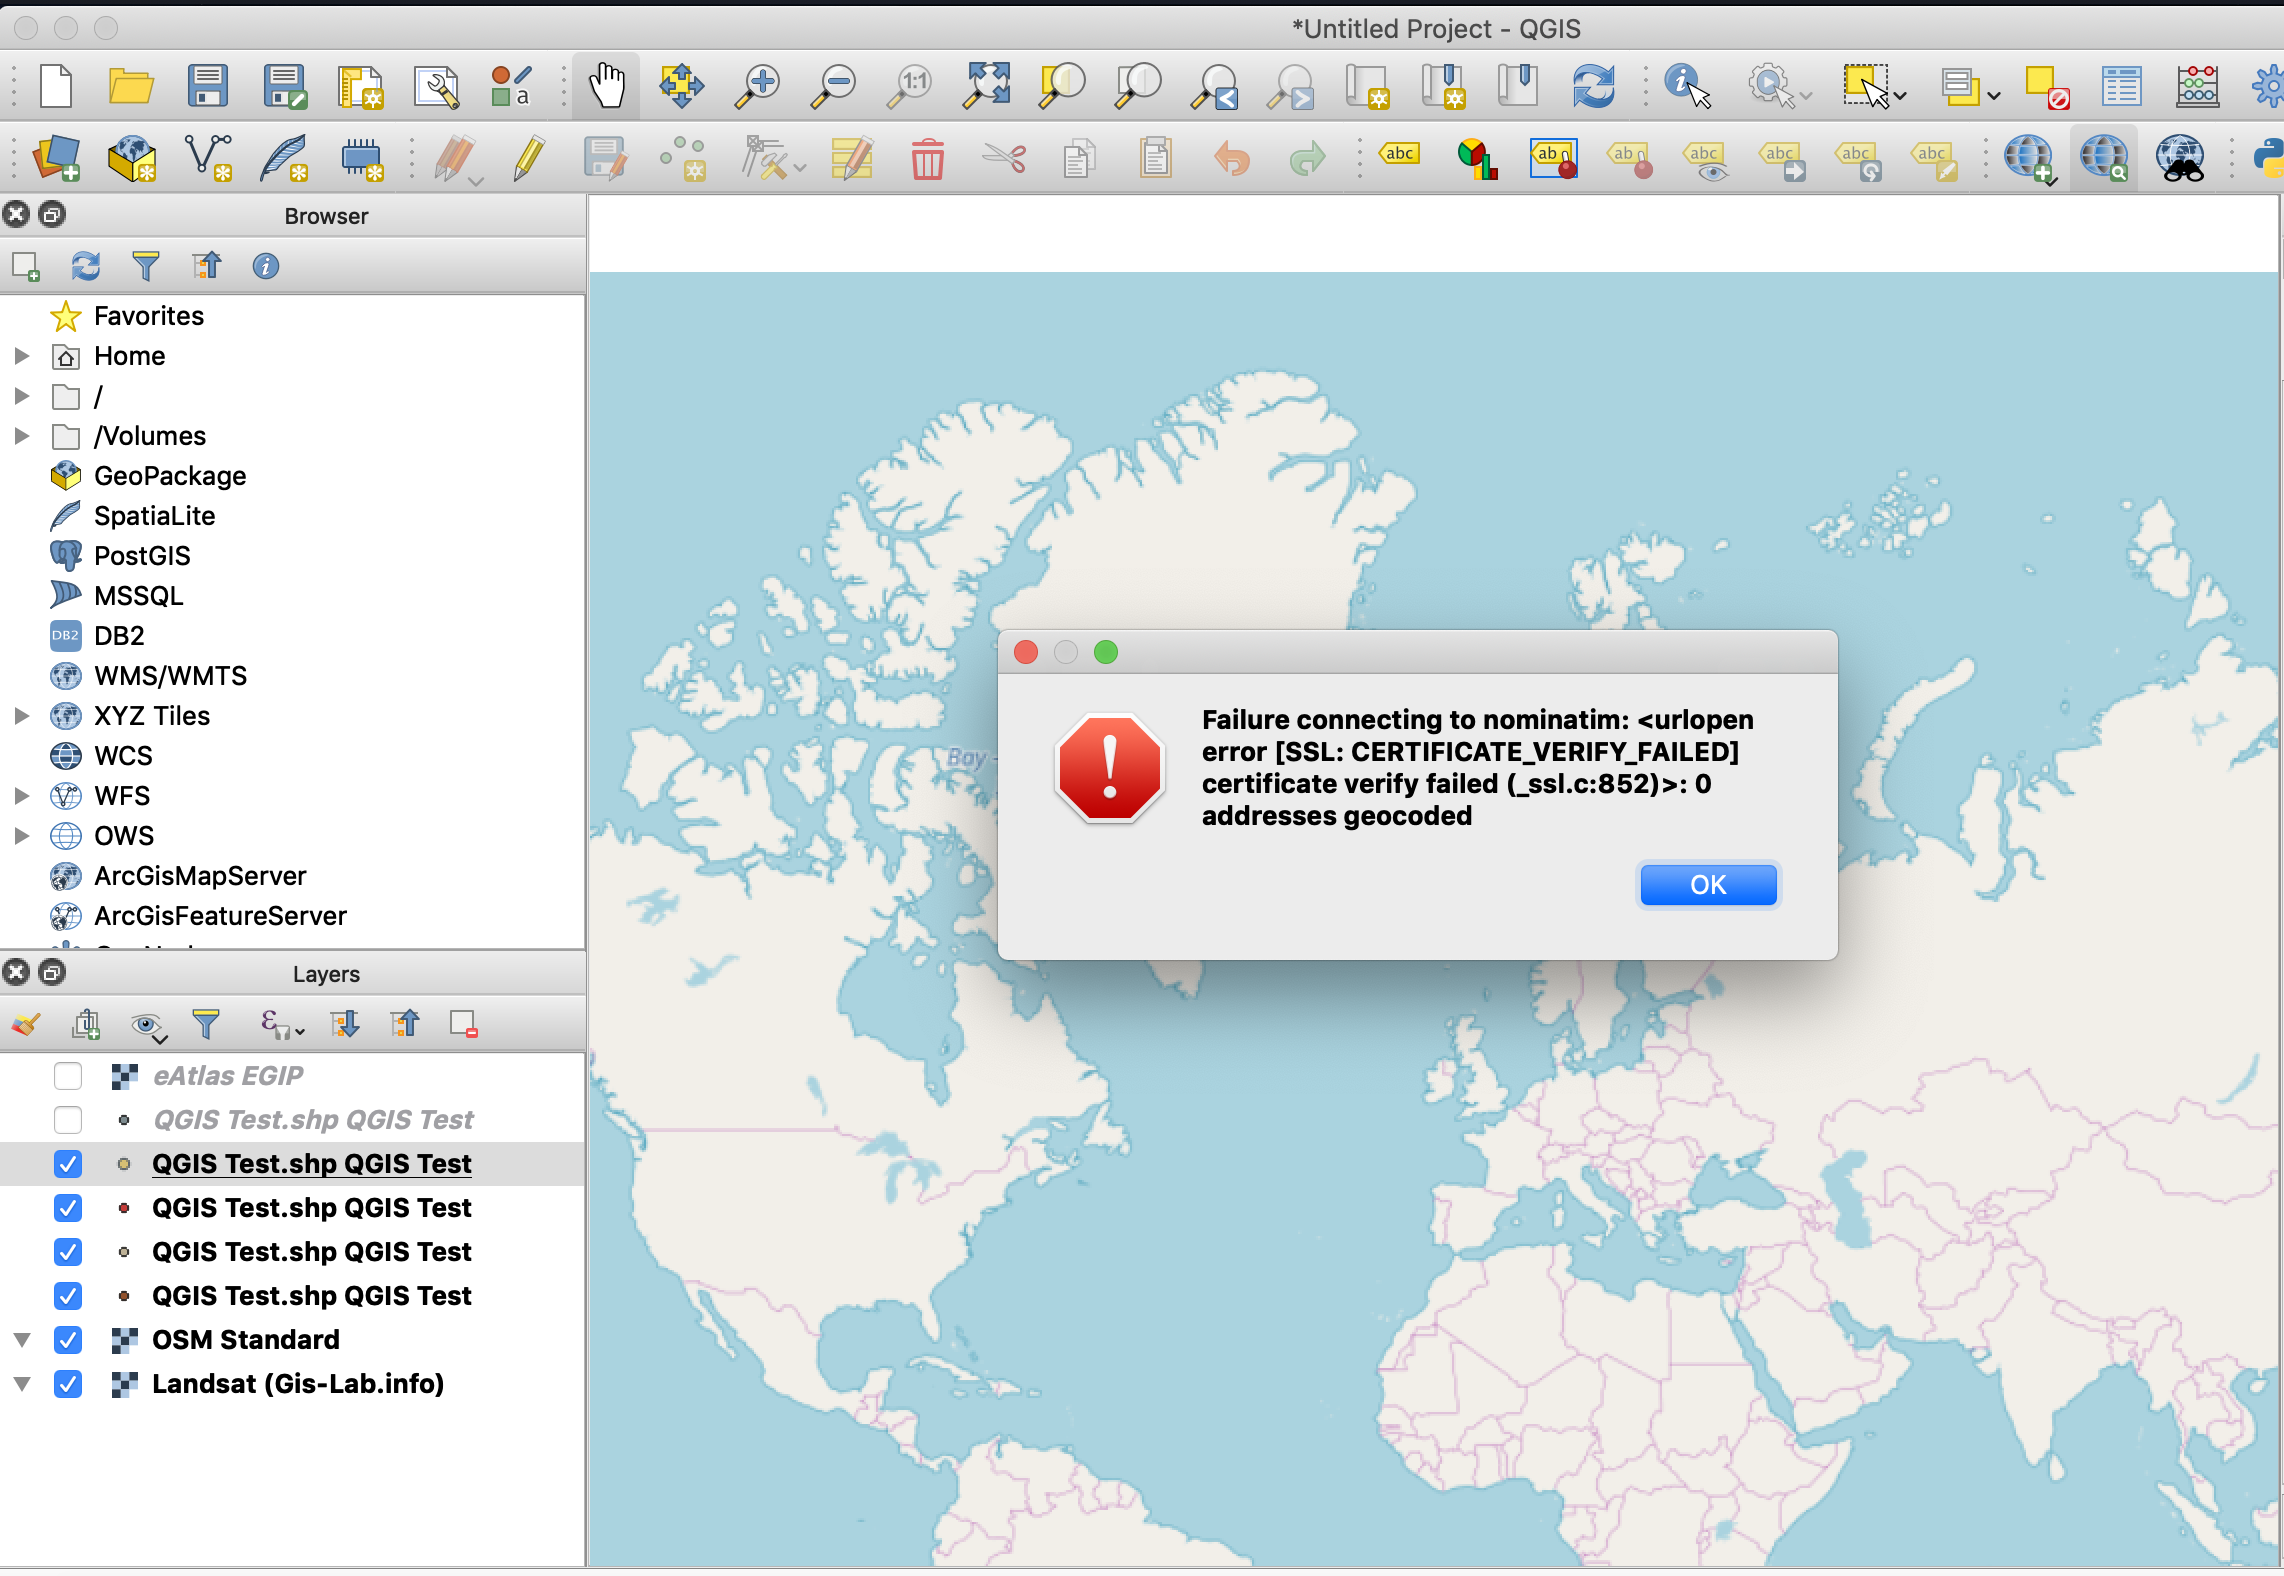Click the Cut Features scissors icon
The width and height of the screenshot is (2284, 1576).
click(1004, 158)
